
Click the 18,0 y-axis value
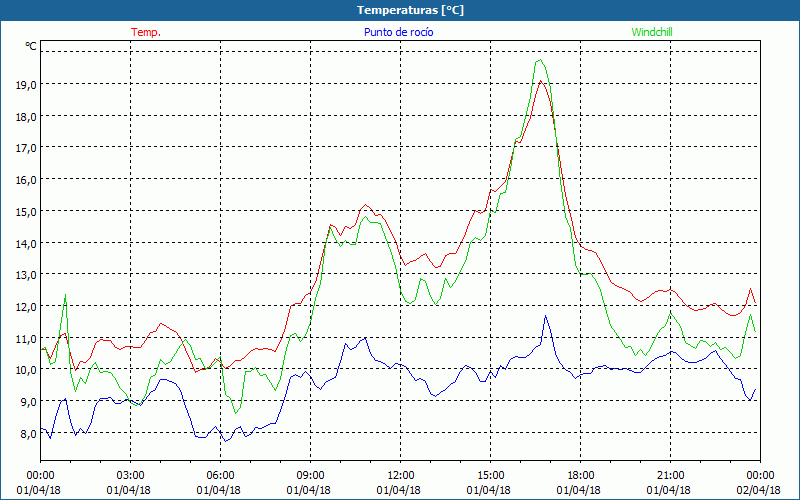pyautogui.click(x=26, y=116)
